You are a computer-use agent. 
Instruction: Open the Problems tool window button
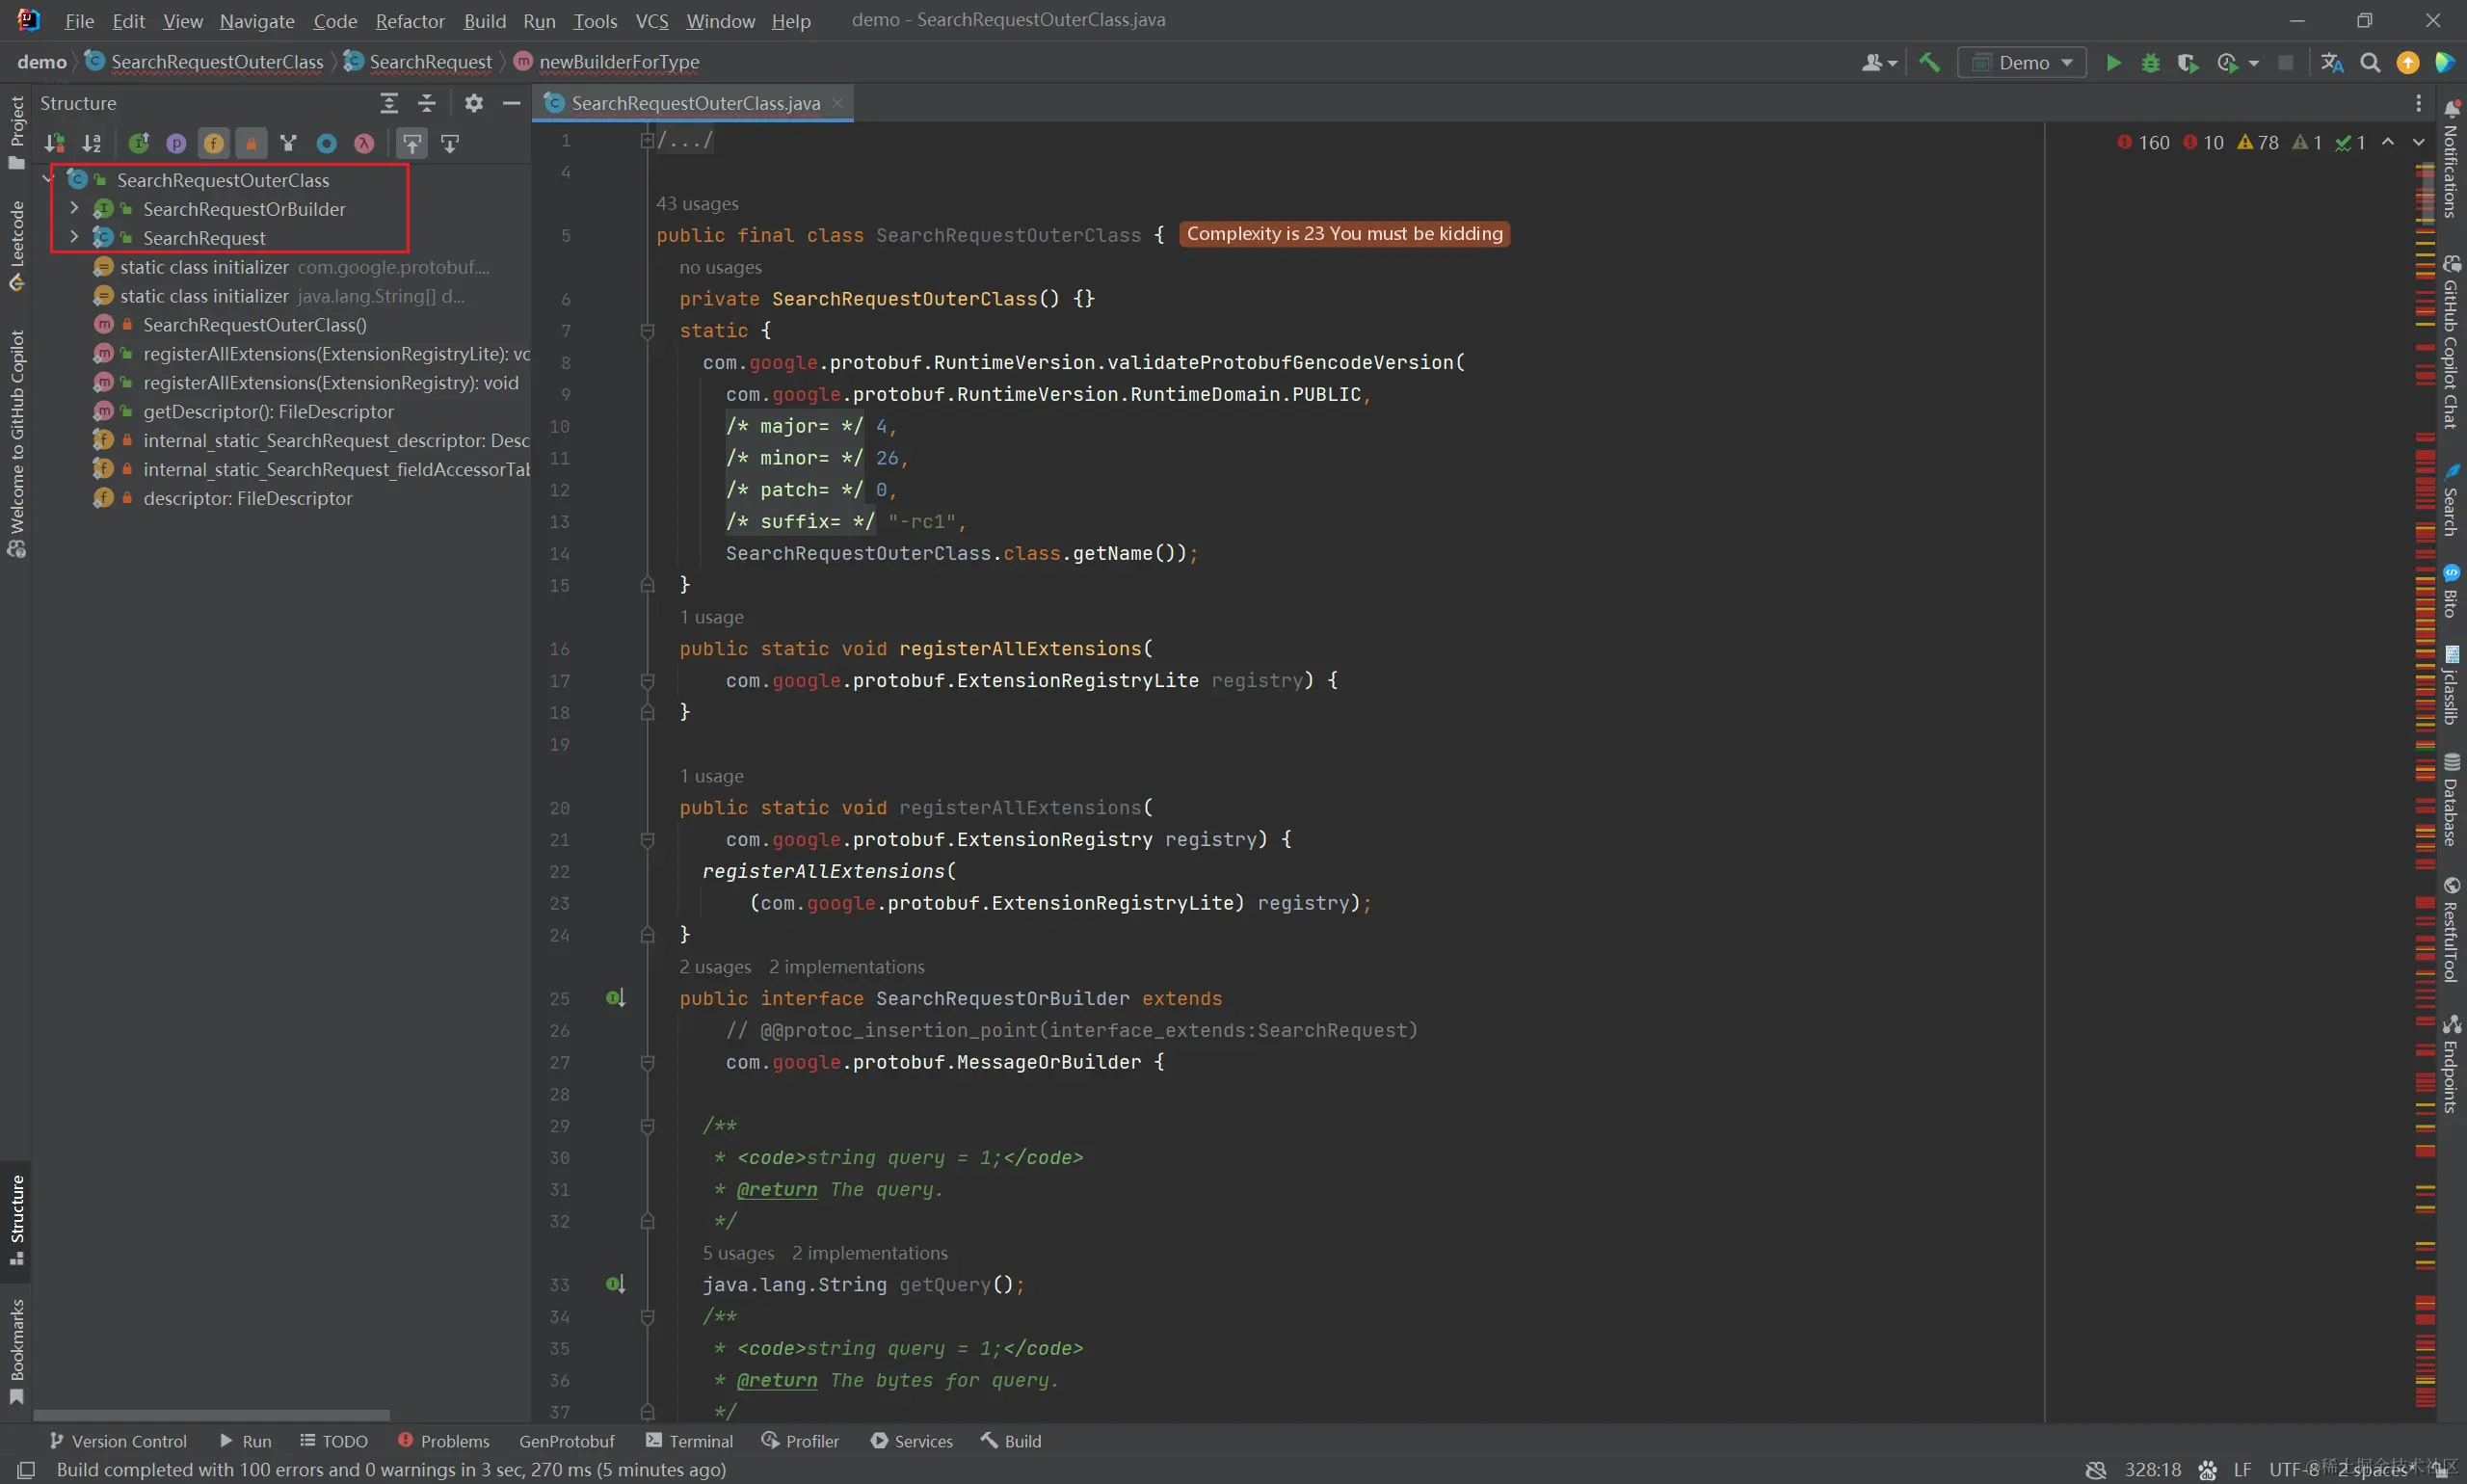(x=443, y=1441)
